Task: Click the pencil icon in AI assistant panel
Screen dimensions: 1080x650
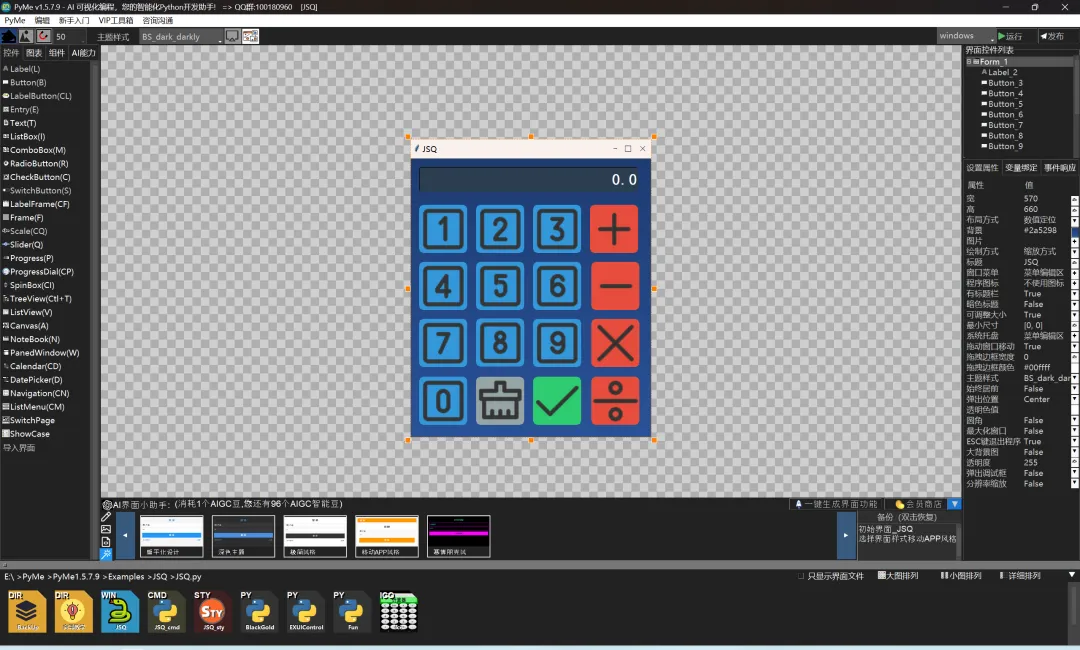Action: 106,517
